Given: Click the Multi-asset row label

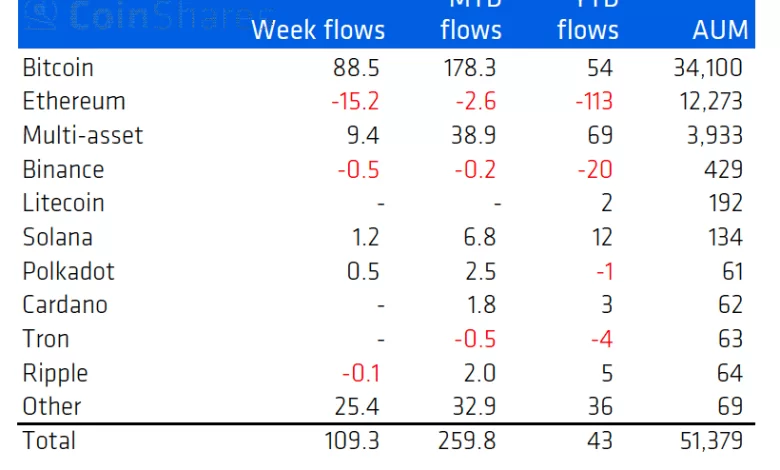Looking at the screenshot, I should (83, 135).
